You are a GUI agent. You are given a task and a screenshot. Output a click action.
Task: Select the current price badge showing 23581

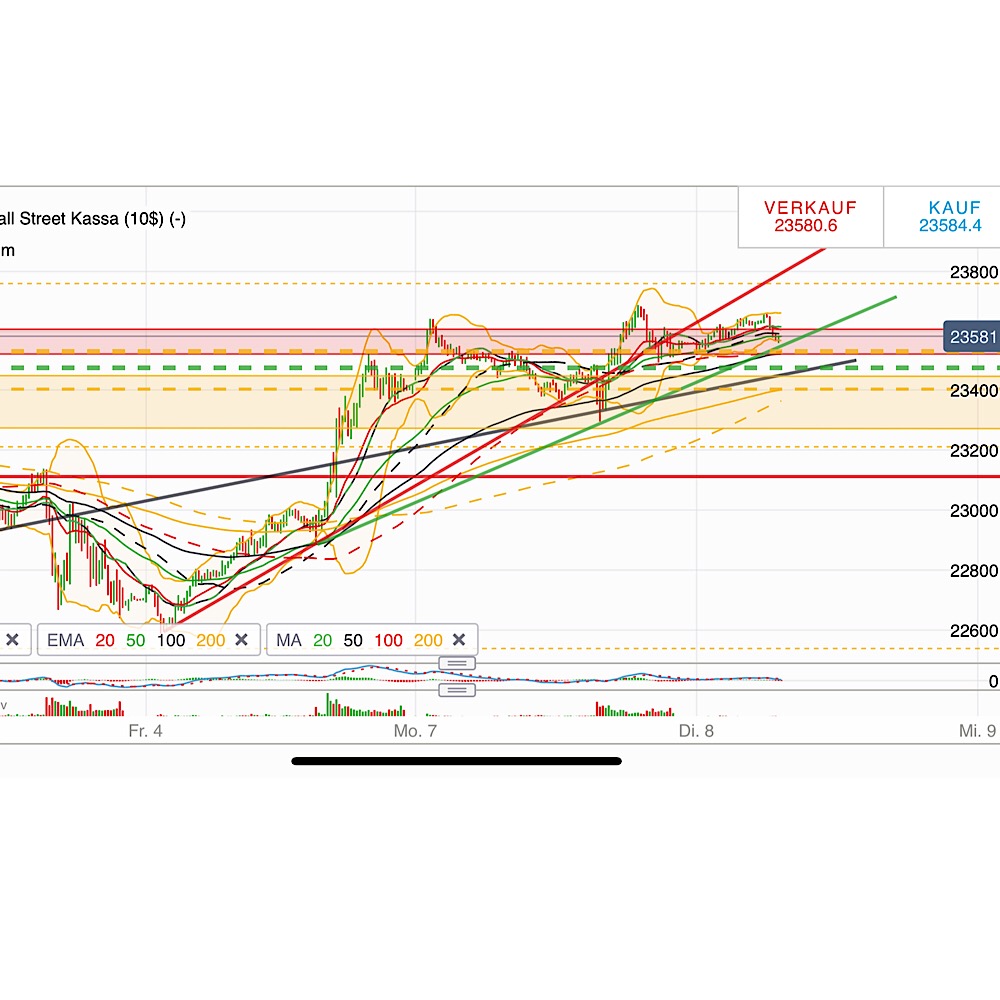[x=971, y=337]
